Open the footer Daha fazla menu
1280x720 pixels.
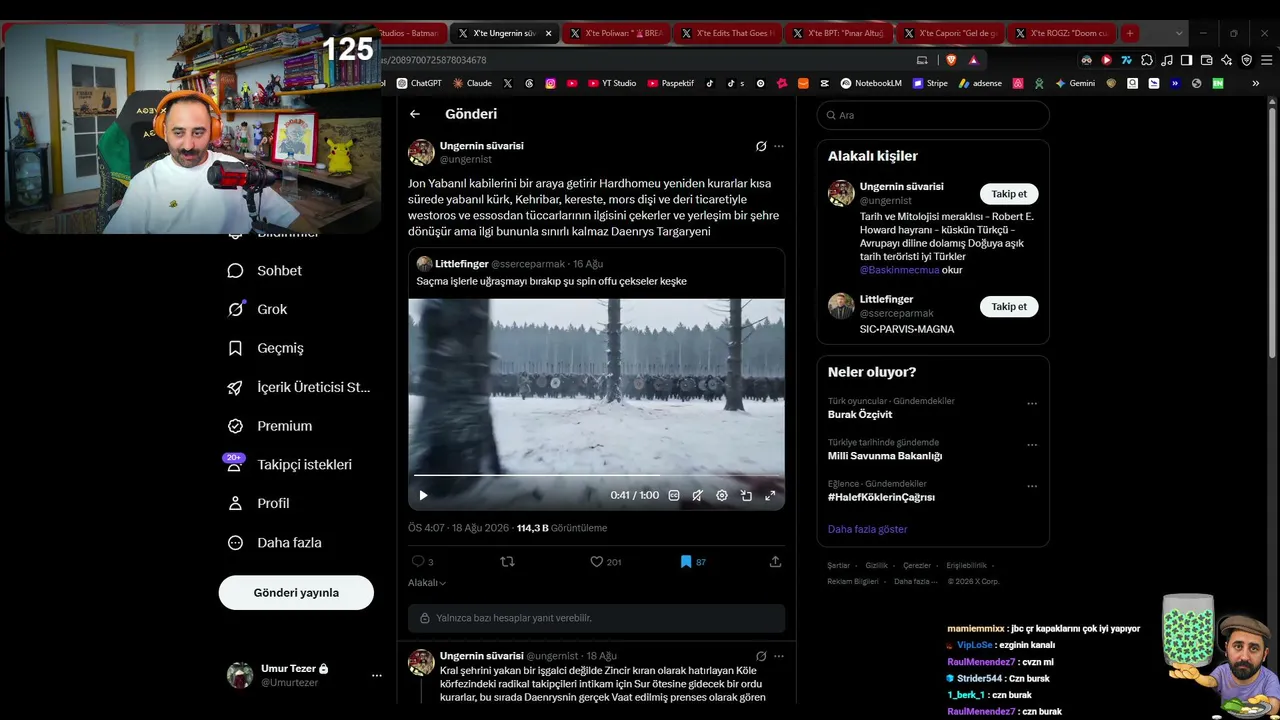[x=916, y=581]
